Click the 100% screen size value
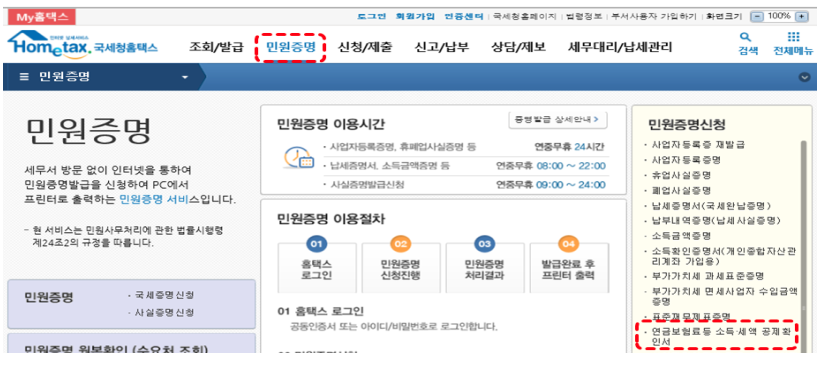Viewport: 824px width, 367px height. 779,16
